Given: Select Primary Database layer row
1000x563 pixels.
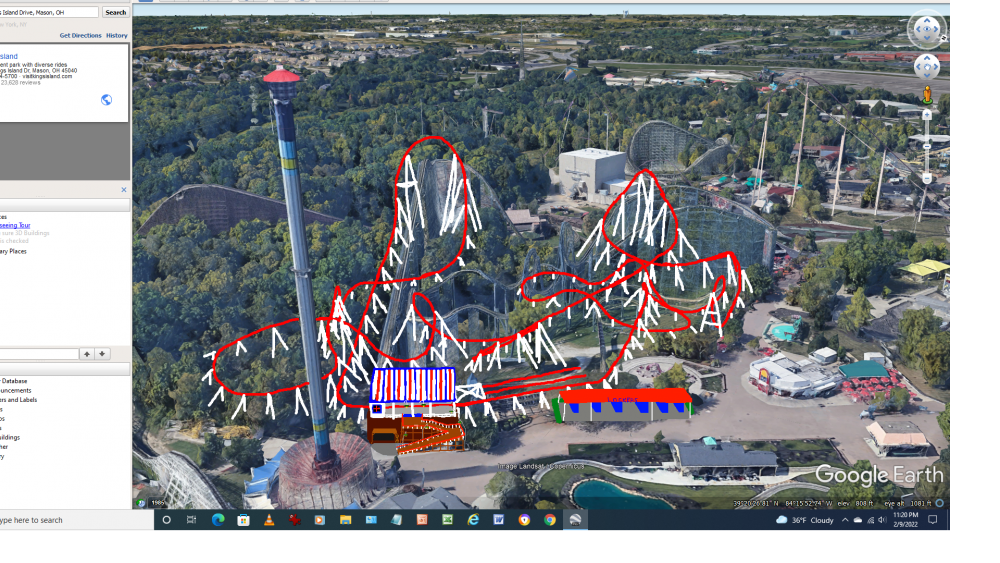Looking at the screenshot, I should click(13, 381).
